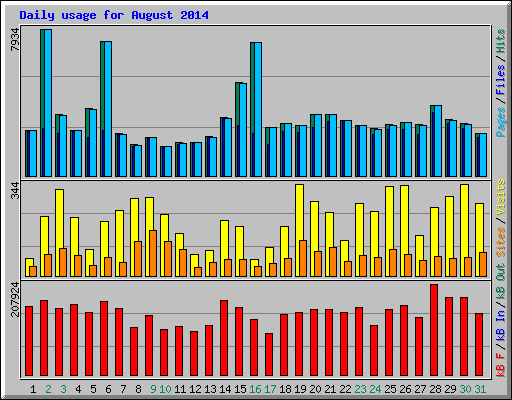Click the chart title 'Daily usage for August 2014'
Viewport: 512px width, 400px height.
click(x=114, y=15)
